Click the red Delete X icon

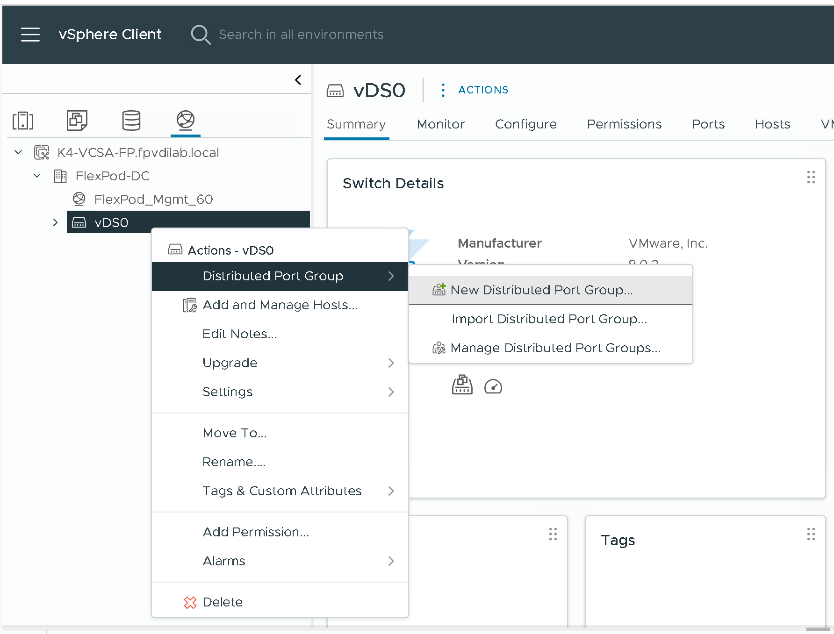[190, 602]
